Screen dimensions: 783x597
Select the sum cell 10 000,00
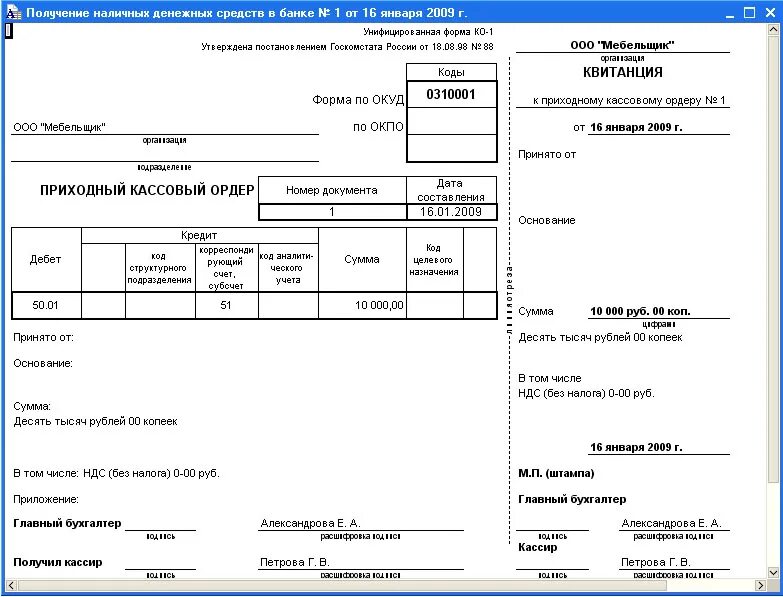[x=362, y=305]
